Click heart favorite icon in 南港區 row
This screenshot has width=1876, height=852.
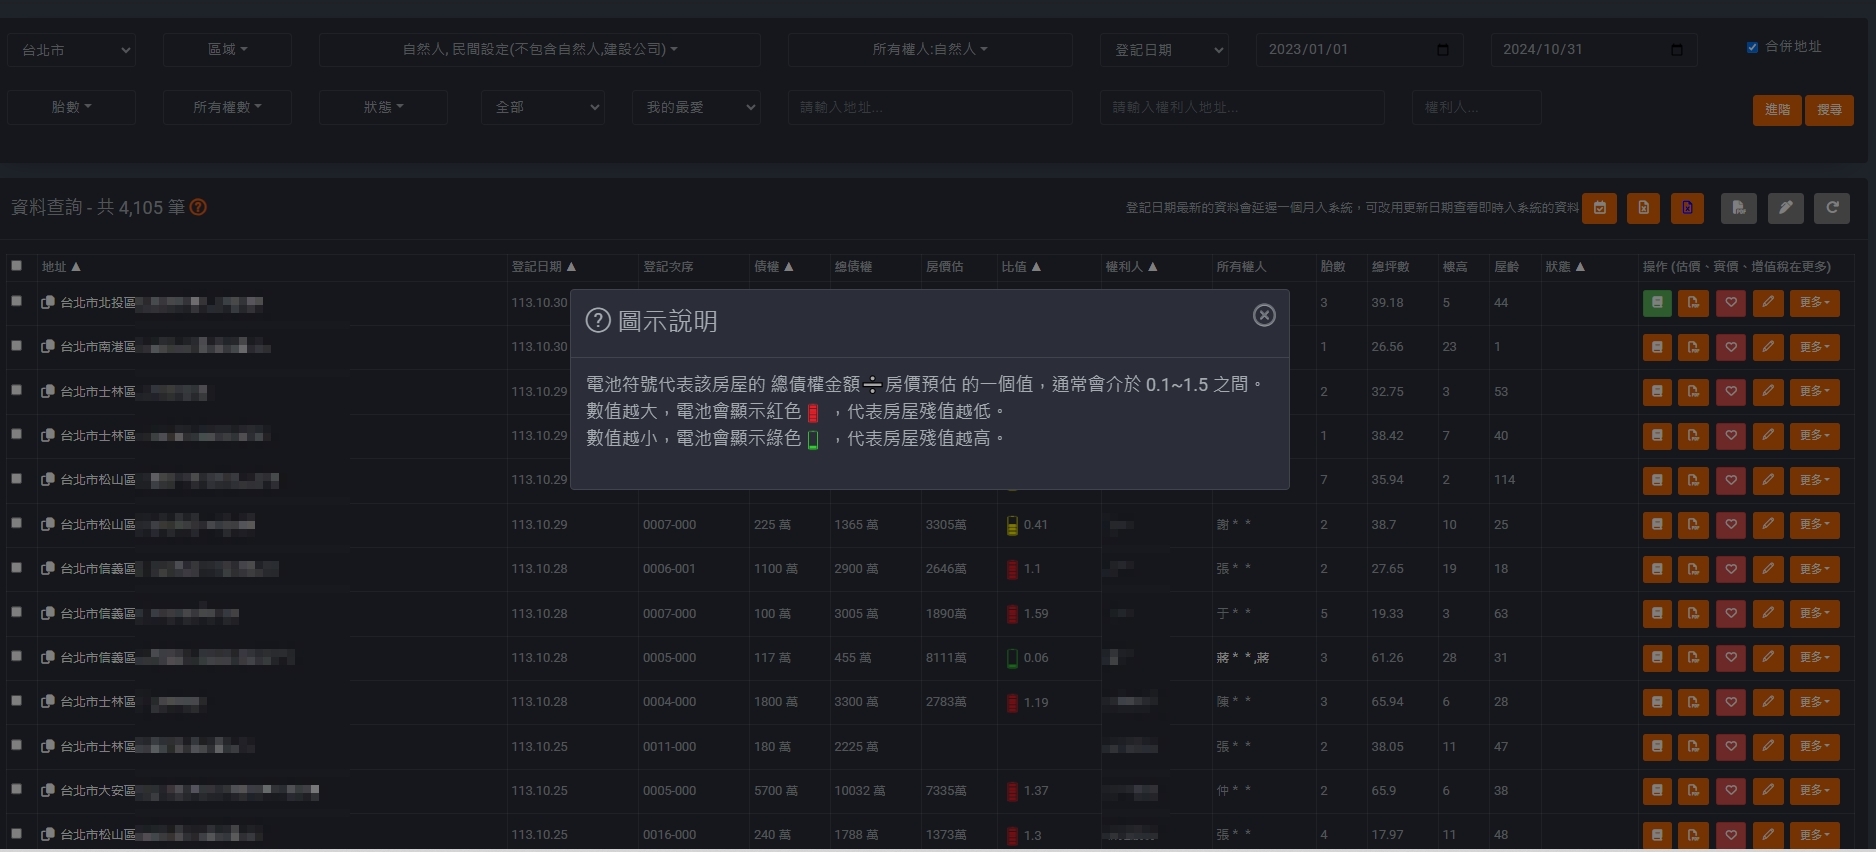click(1730, 347)
